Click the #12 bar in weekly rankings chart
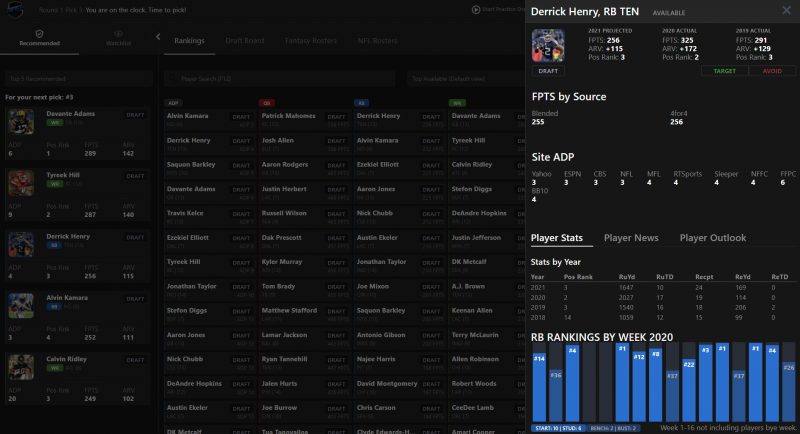 639,387
